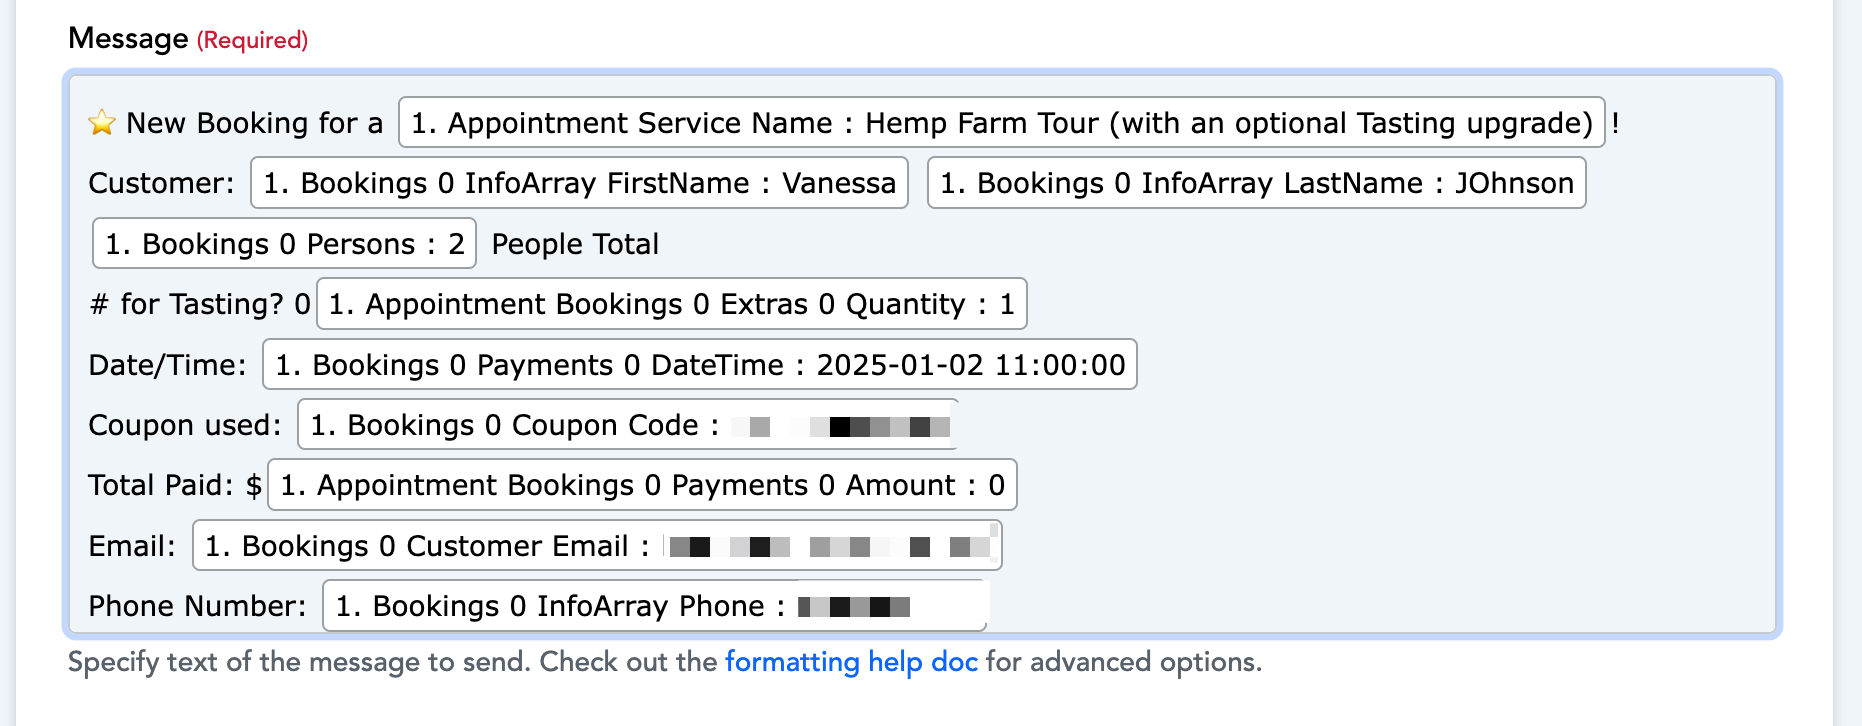Click the "Customer:" text in message
This screenshot has width=1862, height=726.
coord(161,183)
